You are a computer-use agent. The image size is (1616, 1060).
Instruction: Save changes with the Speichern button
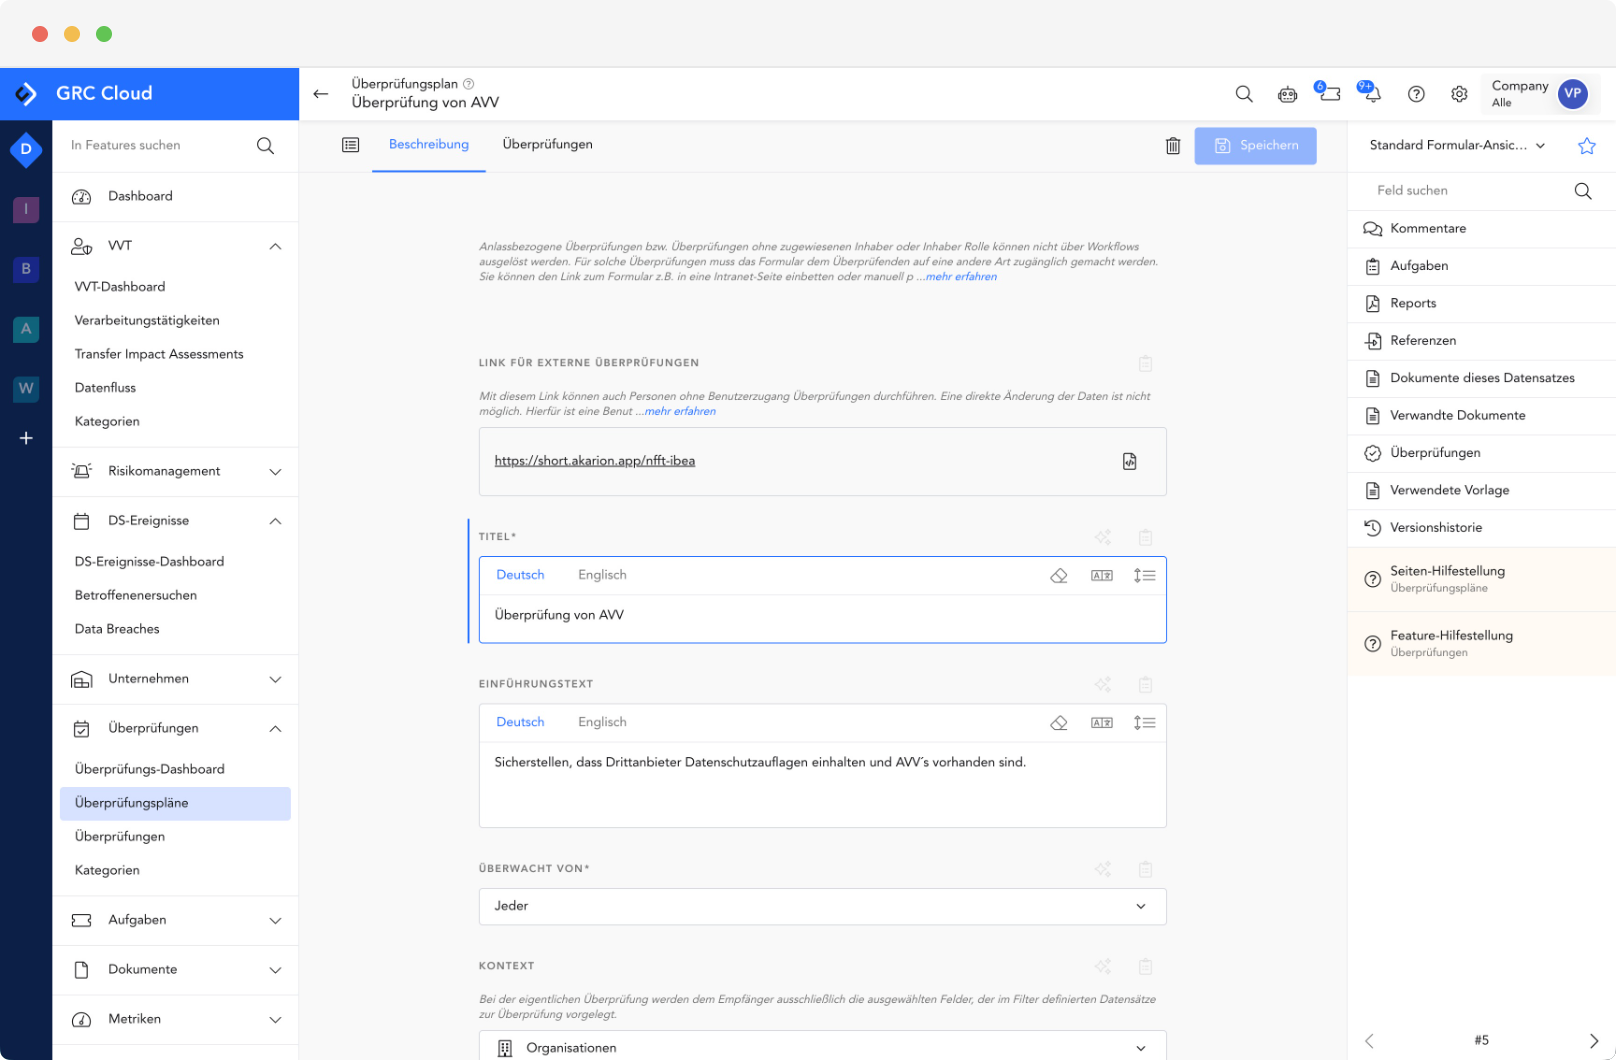tap(1255, 146)
